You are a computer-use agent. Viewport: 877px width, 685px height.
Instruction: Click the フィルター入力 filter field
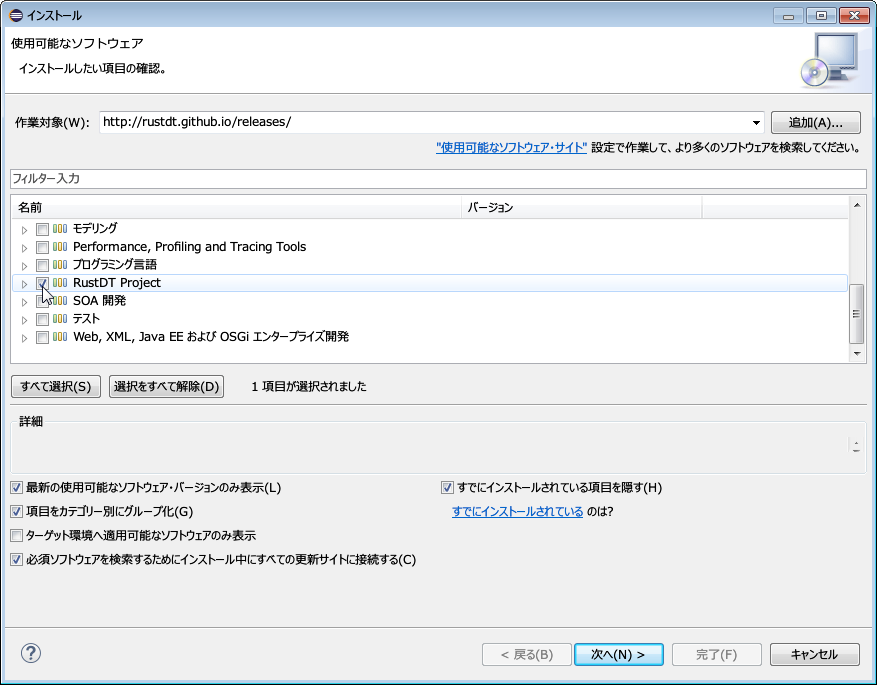coord(438,179)
